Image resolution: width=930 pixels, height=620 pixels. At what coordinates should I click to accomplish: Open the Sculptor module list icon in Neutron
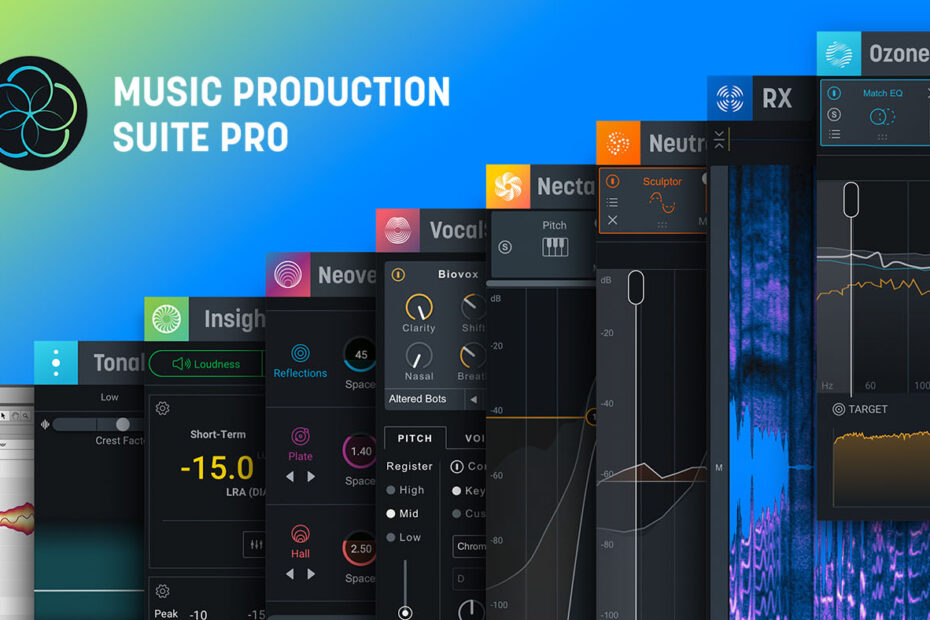tap(612, 202)
